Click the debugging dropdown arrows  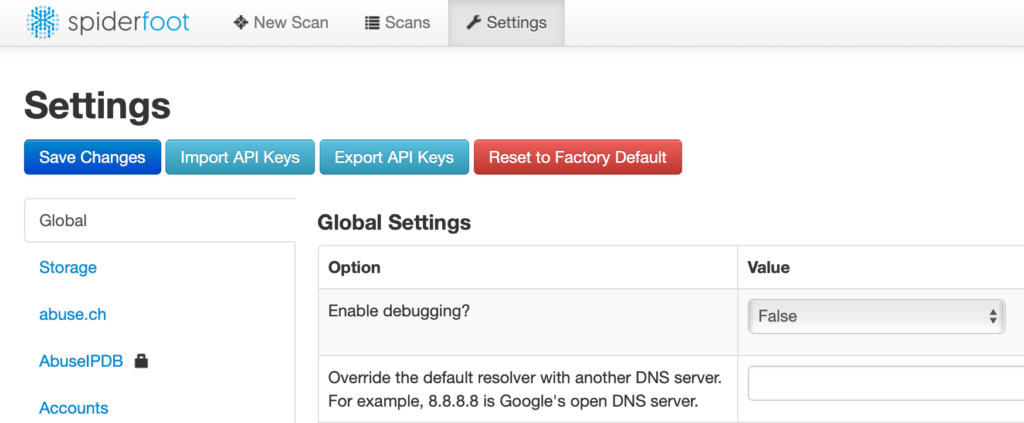pyautogui.click(x=993, y=316)
